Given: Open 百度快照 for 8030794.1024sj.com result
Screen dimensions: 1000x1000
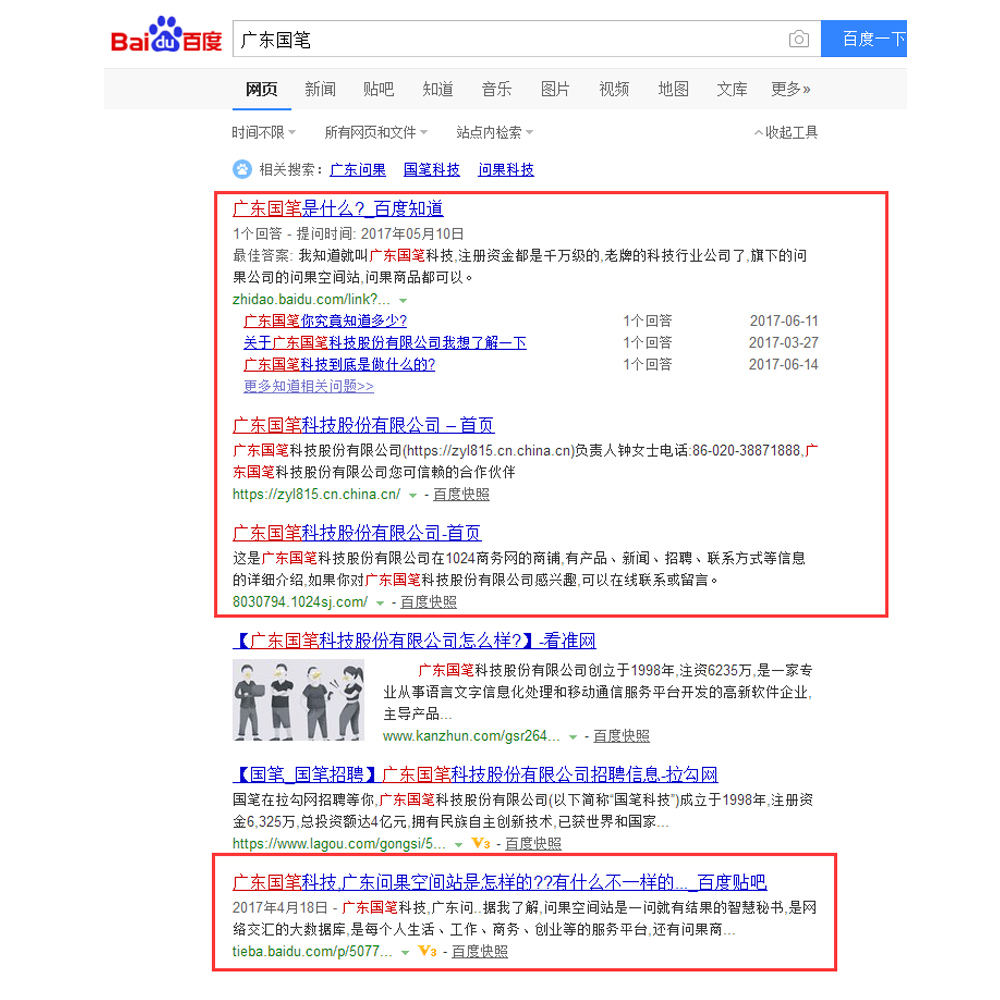Looking at the screenshot, I should coord(428,602).
